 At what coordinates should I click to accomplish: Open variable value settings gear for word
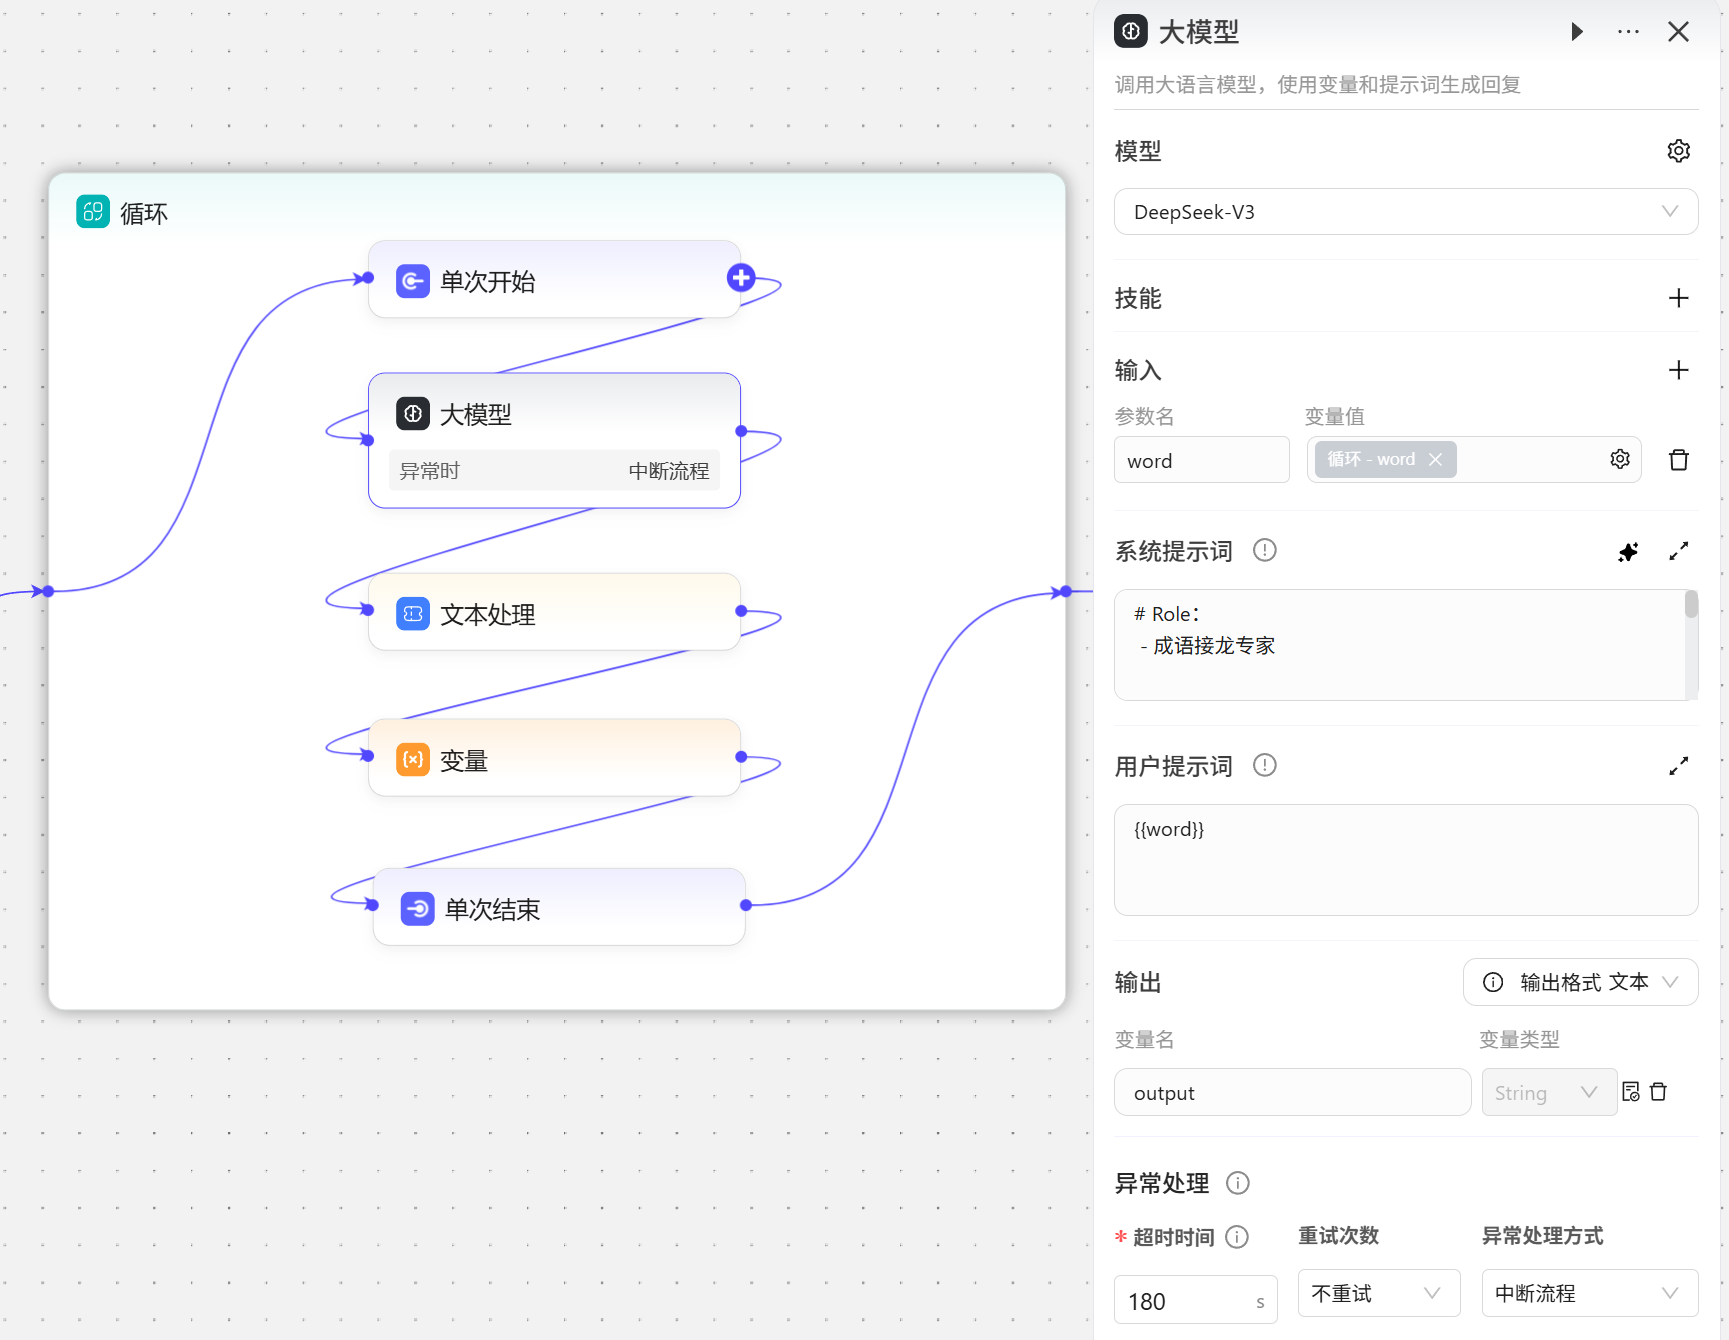point(1620,459)
